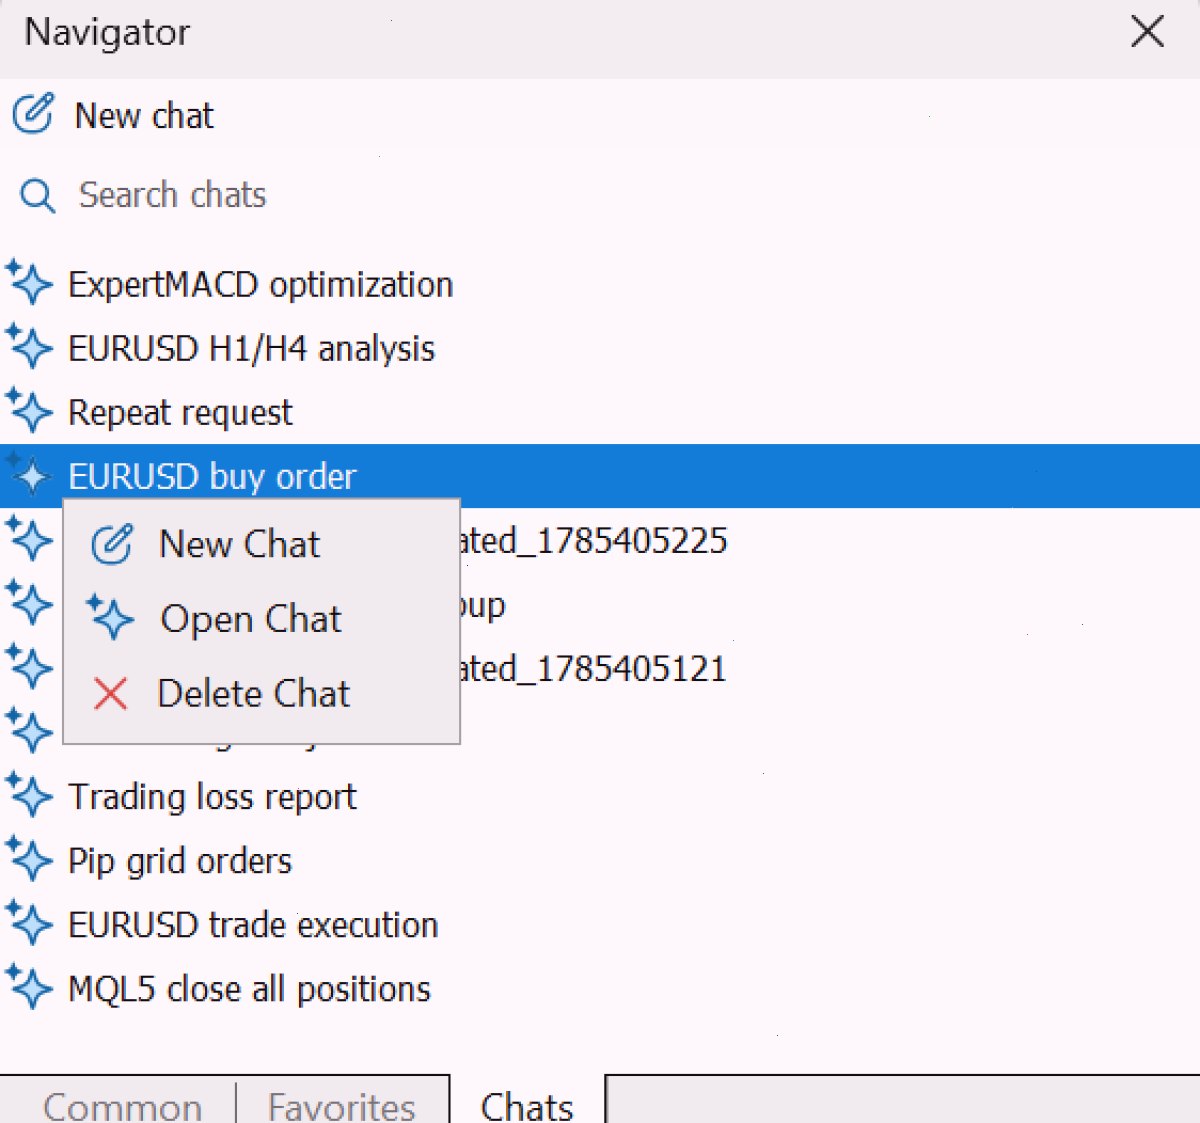Switch to the Favorites tab

(x=341, y=1105)
